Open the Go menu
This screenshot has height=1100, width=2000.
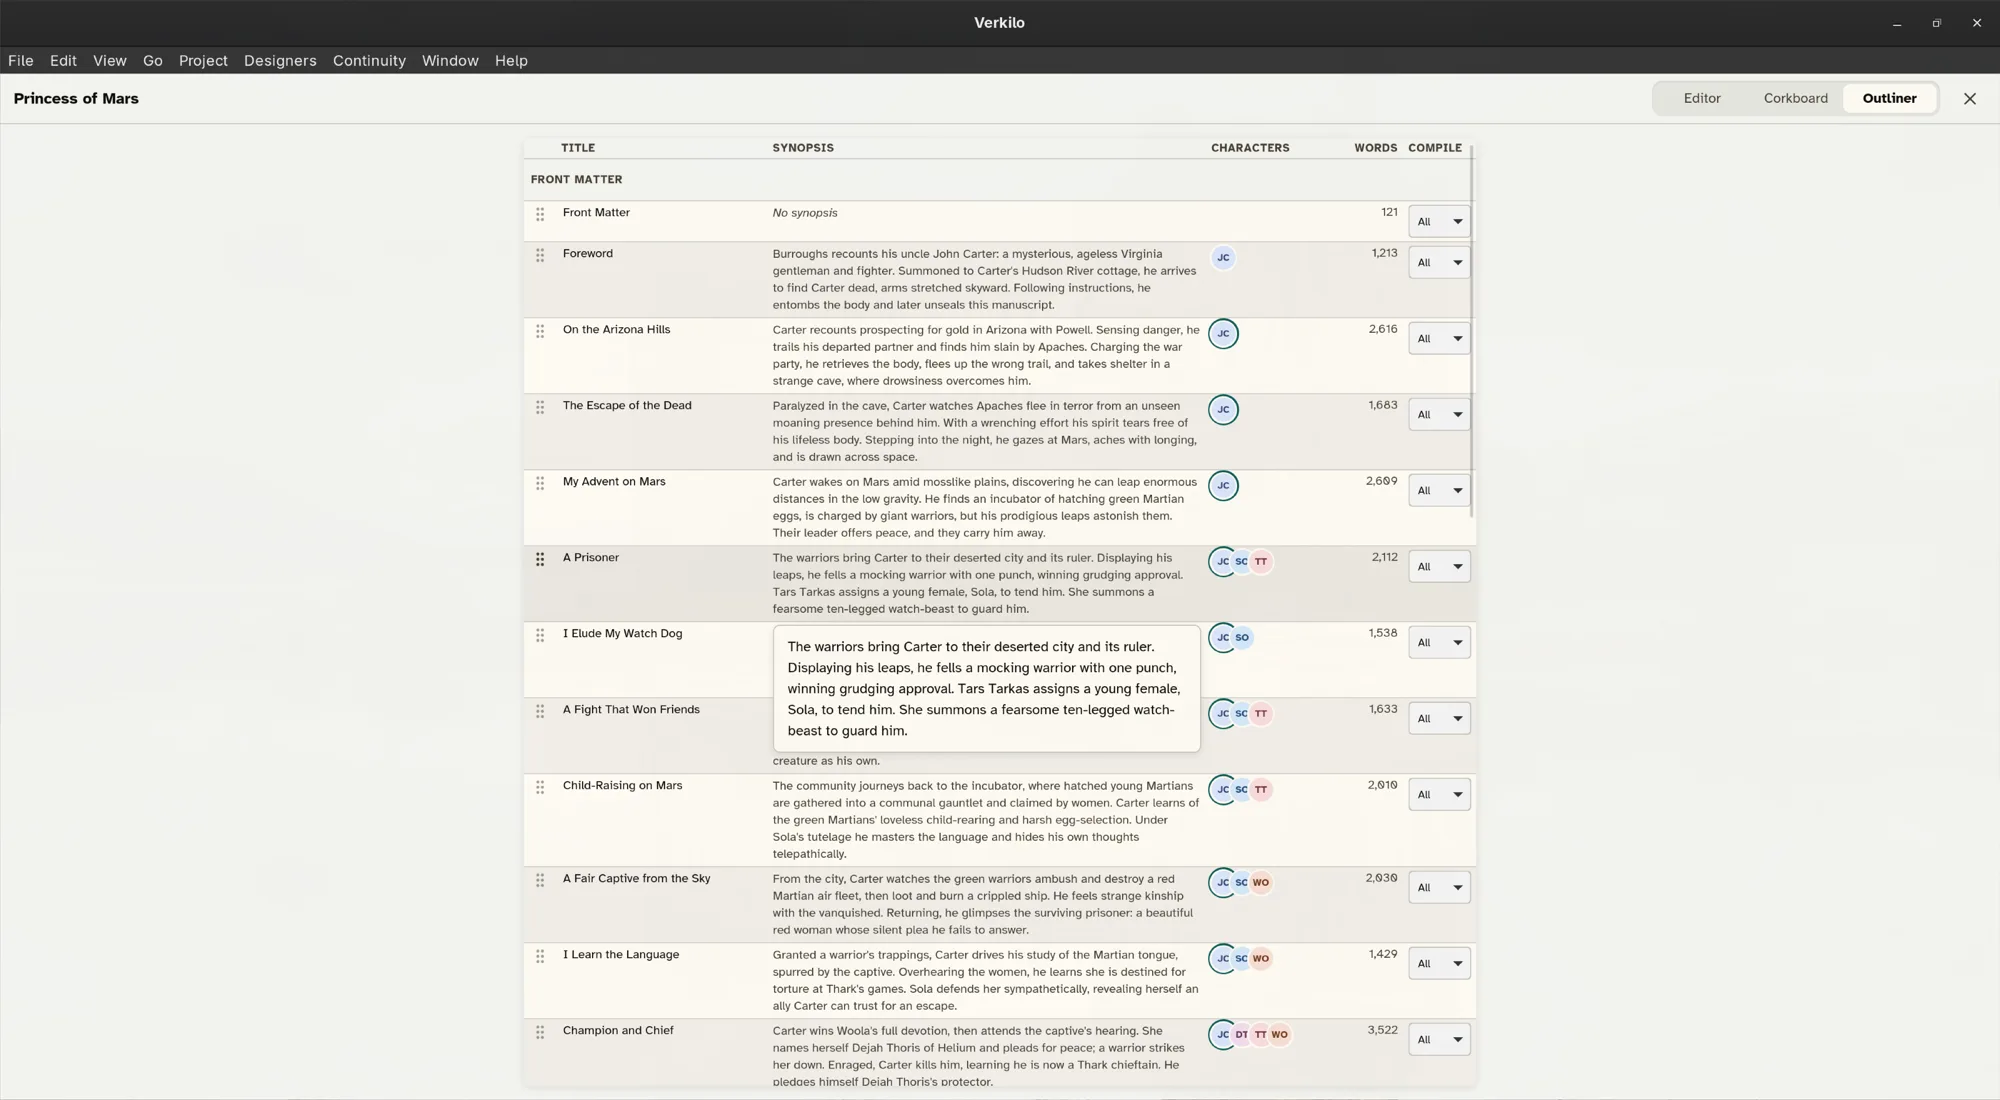point(152,61)
